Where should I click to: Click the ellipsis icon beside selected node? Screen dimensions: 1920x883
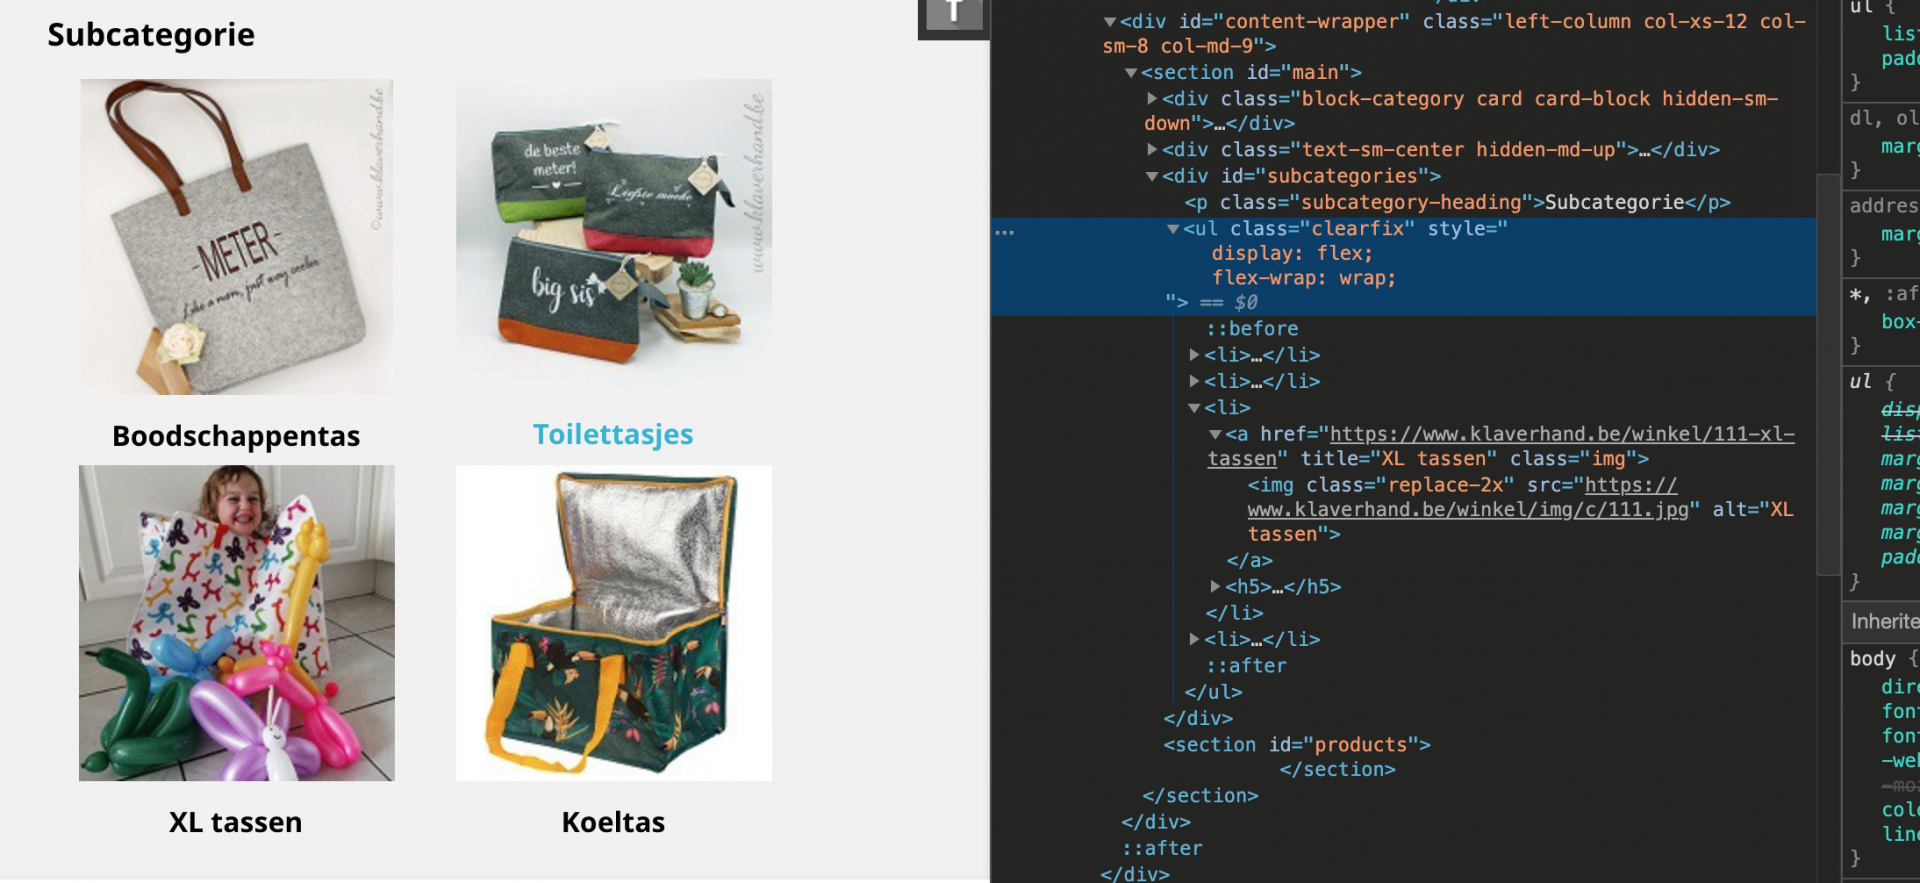pyautogui.click(x=1004, y=232)
